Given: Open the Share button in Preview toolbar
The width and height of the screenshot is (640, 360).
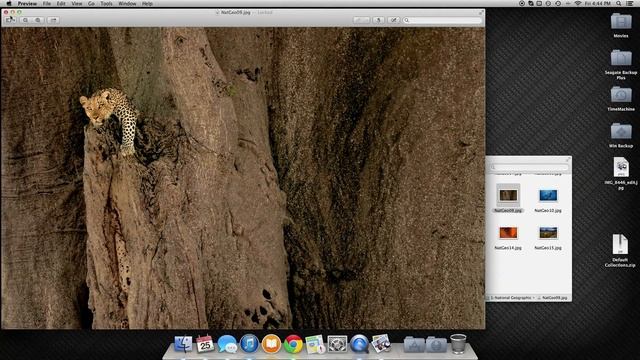Looking at the screenshot, I should (53, 20).
